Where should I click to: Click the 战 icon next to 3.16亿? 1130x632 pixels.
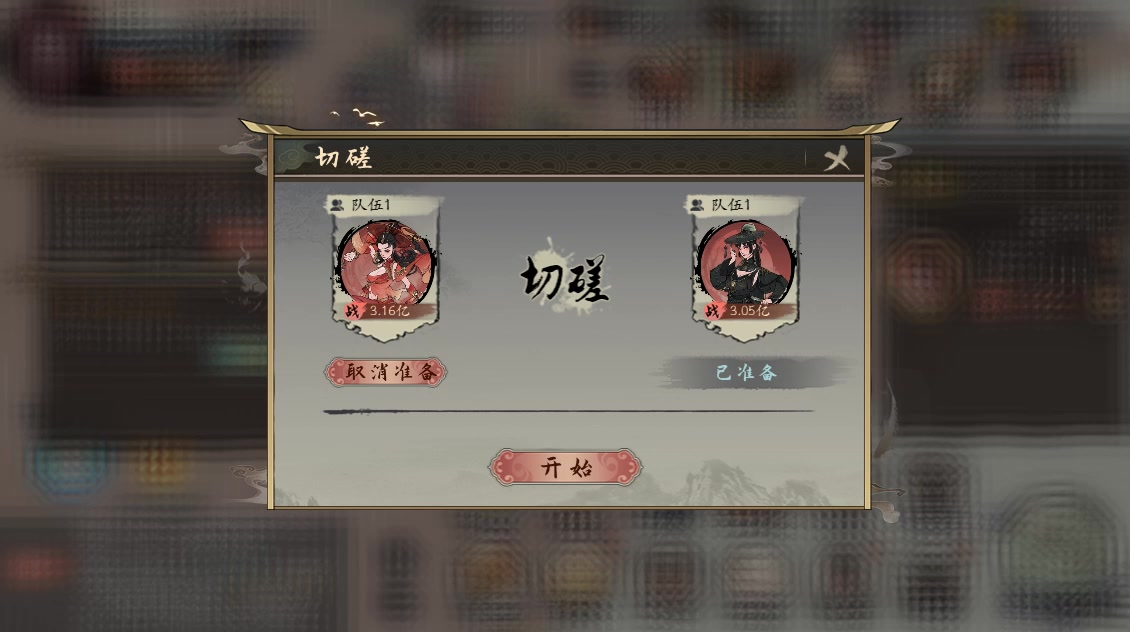click(352, 311)
